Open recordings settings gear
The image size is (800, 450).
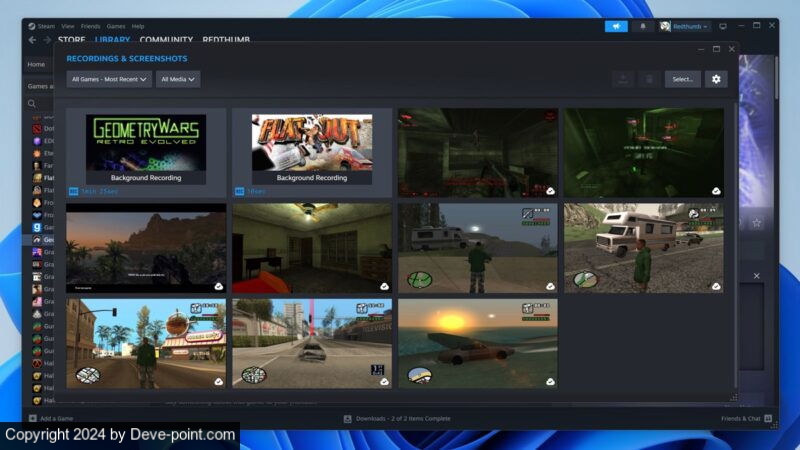(716, 79)
